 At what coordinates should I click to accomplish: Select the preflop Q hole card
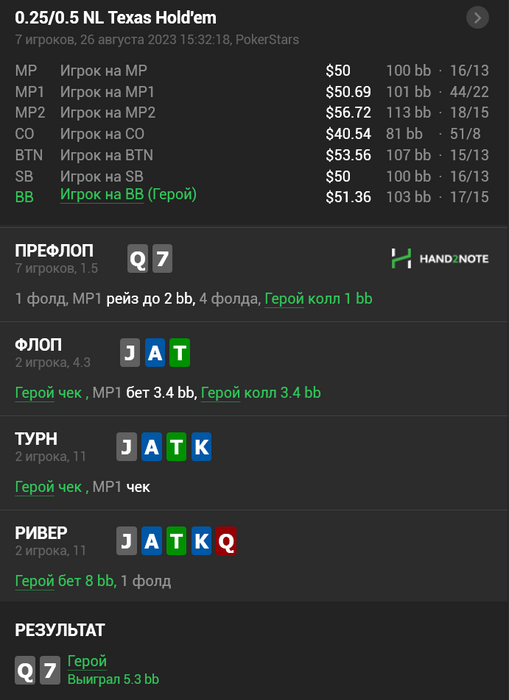point(138,258)
